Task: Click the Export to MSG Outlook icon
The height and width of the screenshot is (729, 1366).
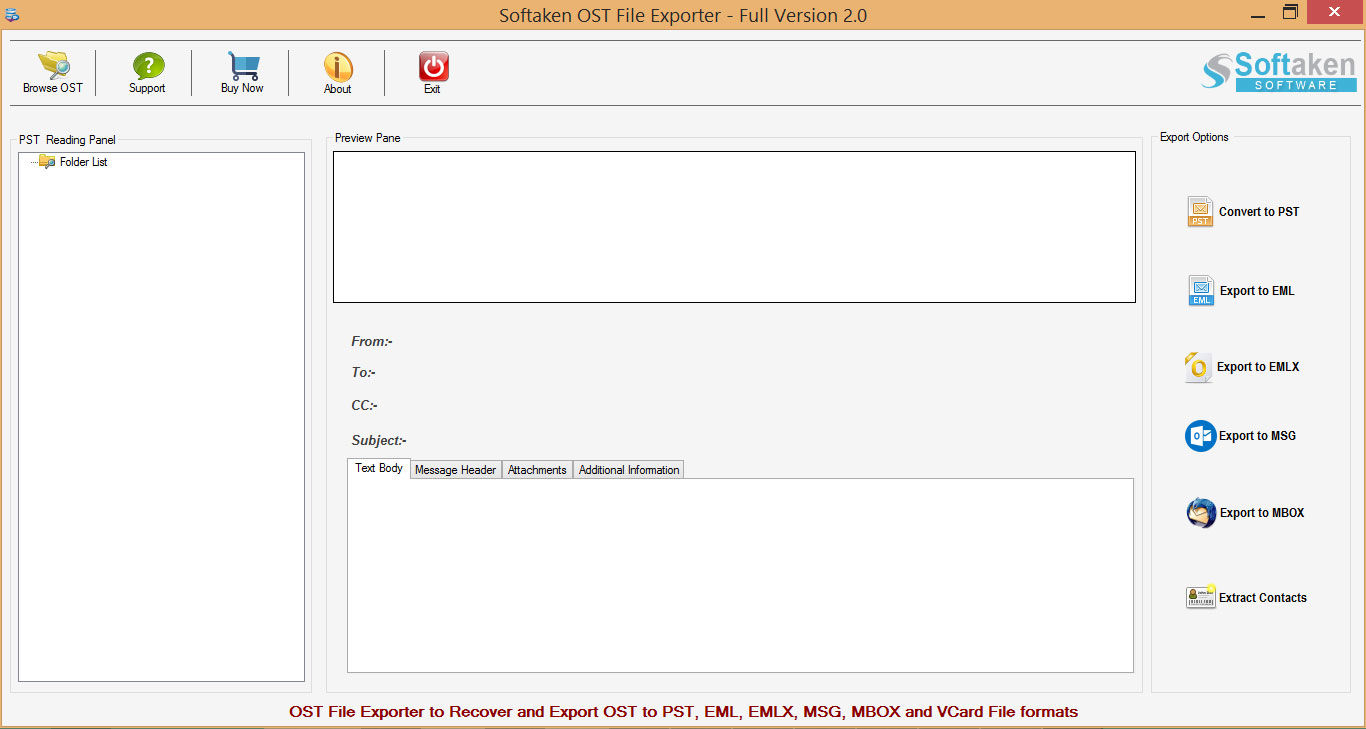Action: (x=1200, y=436)
